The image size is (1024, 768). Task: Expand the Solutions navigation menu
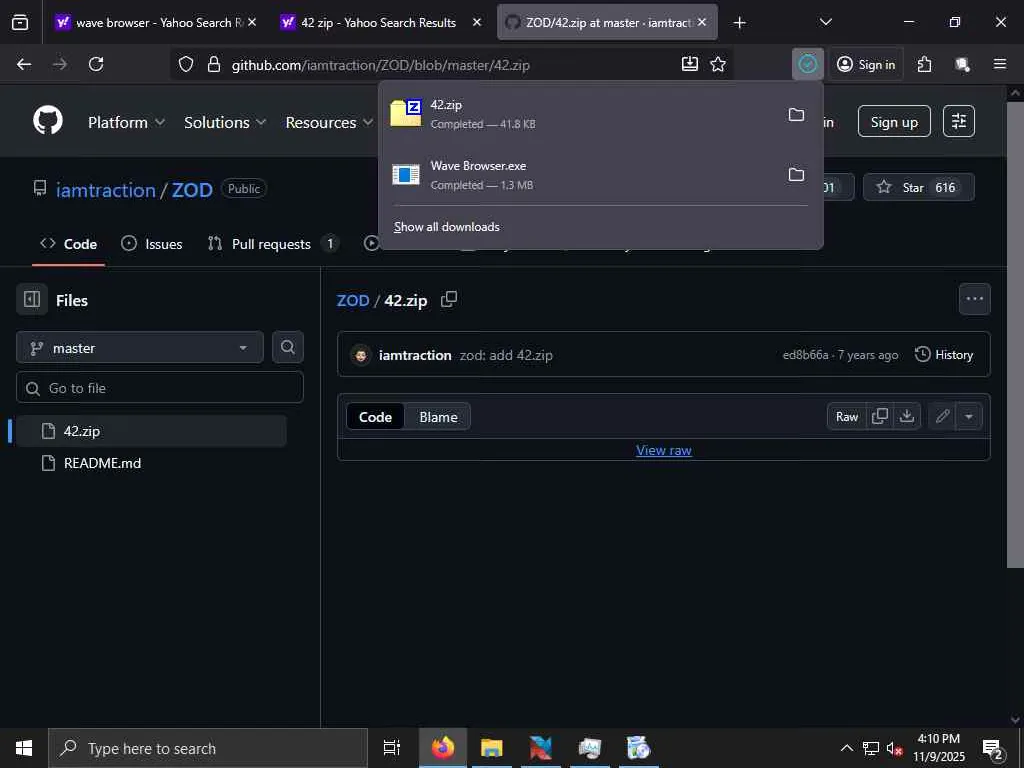tap(225, 122)
